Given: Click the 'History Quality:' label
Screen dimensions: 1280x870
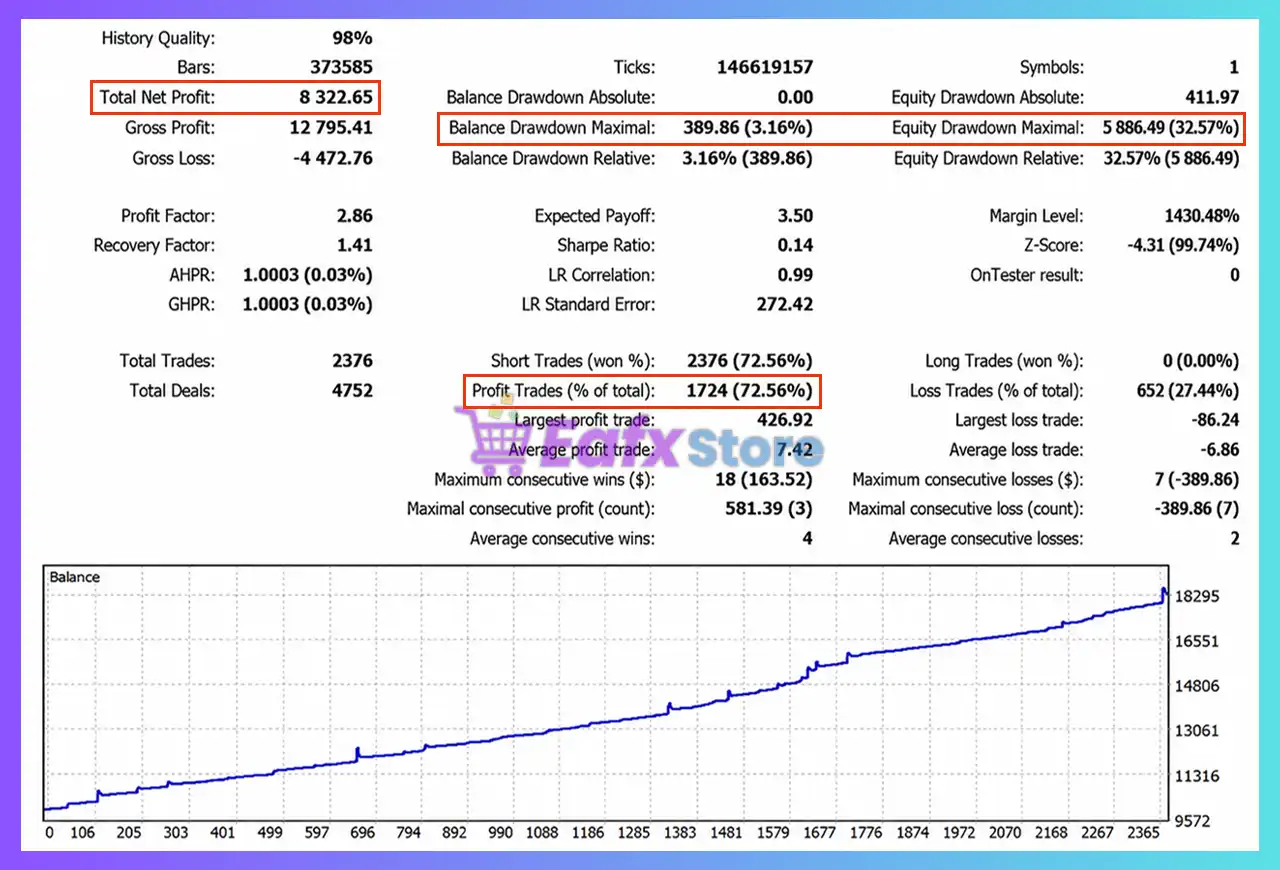Looking at the screenshot, I should 158,38.
